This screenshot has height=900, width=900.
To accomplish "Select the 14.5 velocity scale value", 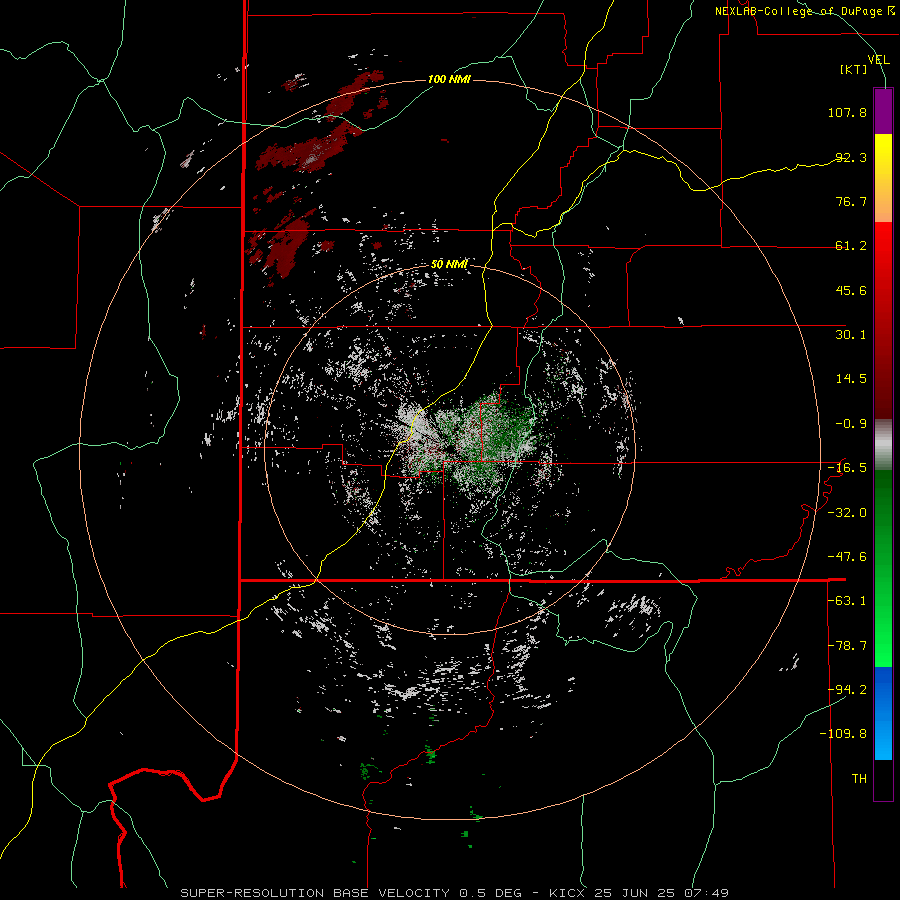I will click(851, 379).
